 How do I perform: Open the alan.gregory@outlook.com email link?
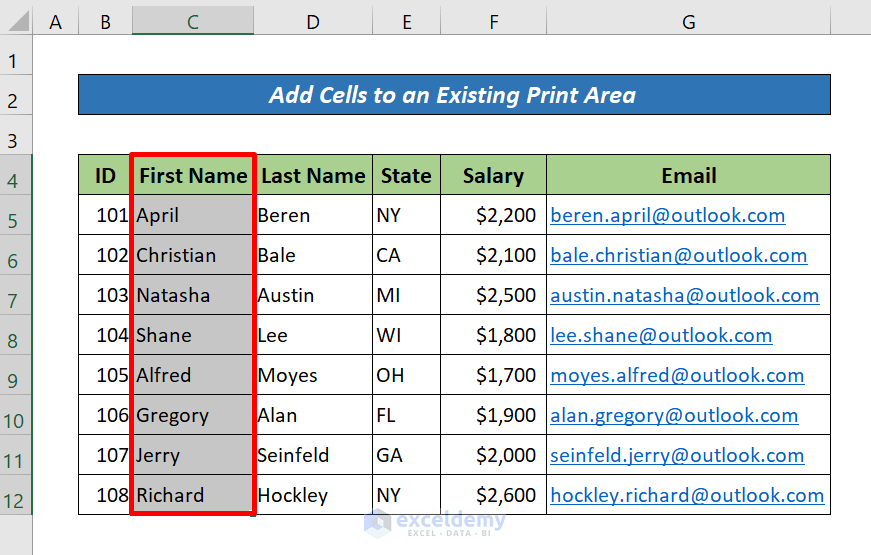tap(674, 415)
